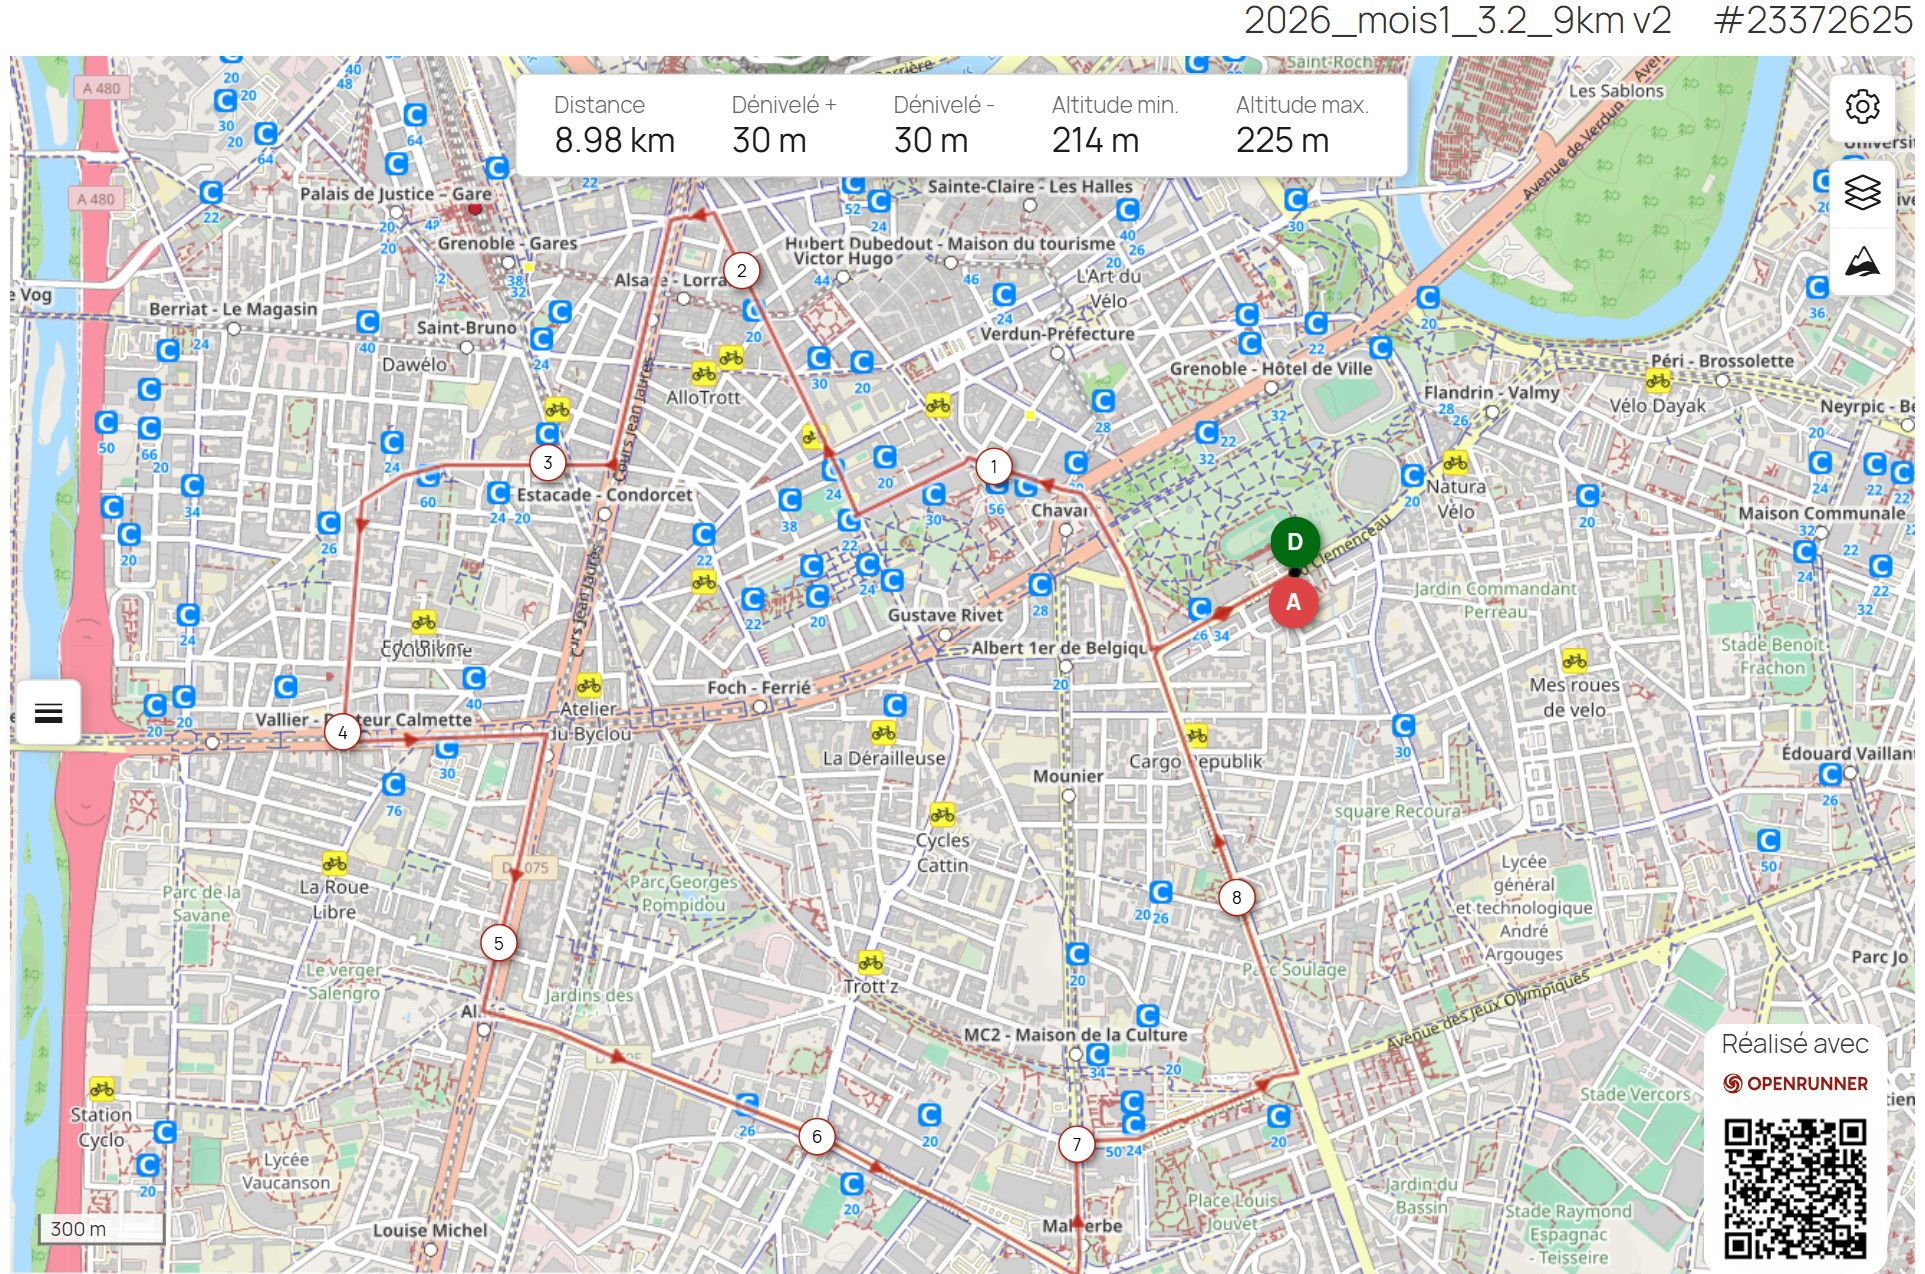The width and height of the screenshot is (1925, 1274).
Task: Select route waypoint 2
Action: point(741,270)
